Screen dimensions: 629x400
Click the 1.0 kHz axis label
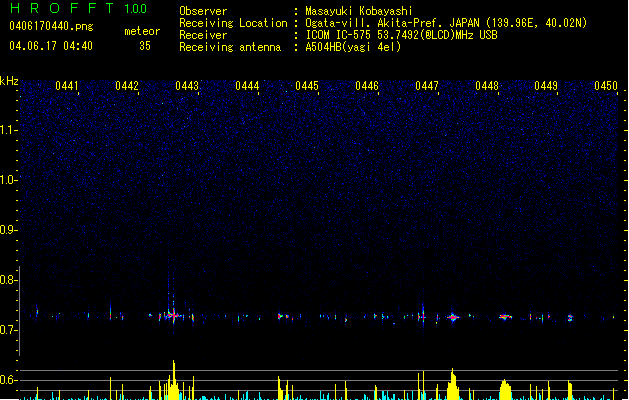click(8, 180)
